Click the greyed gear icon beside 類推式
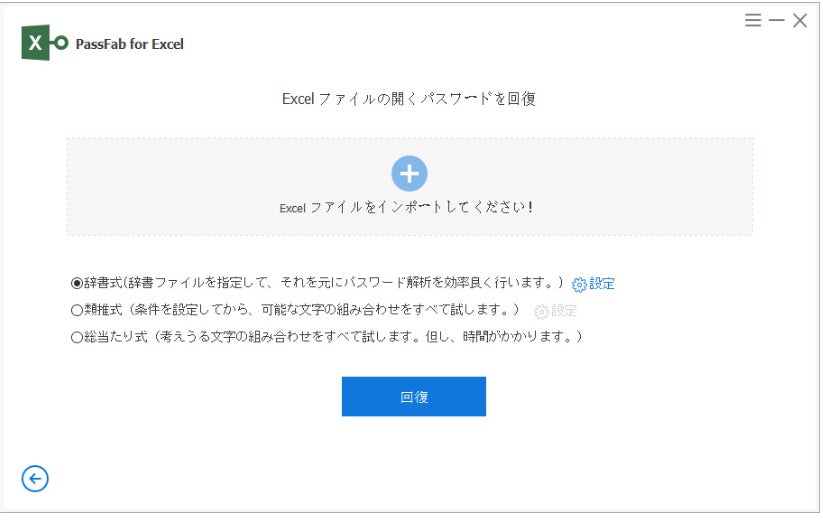 click(541, 312)
